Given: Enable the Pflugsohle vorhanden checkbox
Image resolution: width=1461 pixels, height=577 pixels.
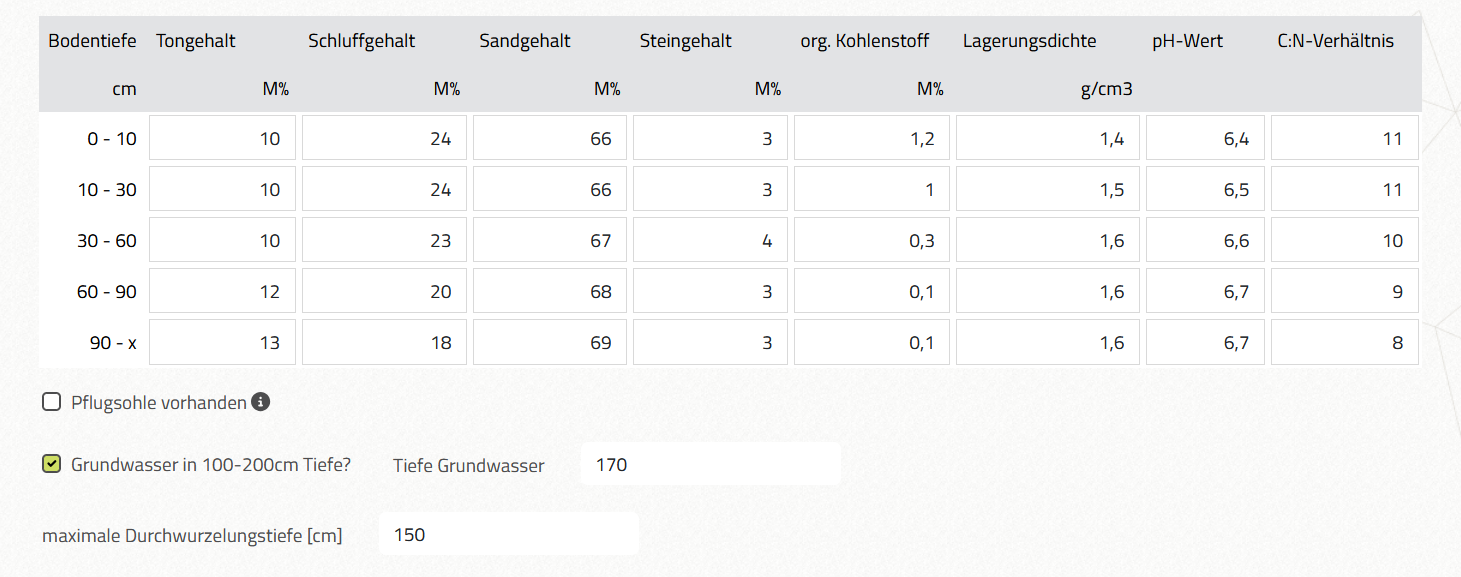Looking at the screenshot, I should 51,402.
